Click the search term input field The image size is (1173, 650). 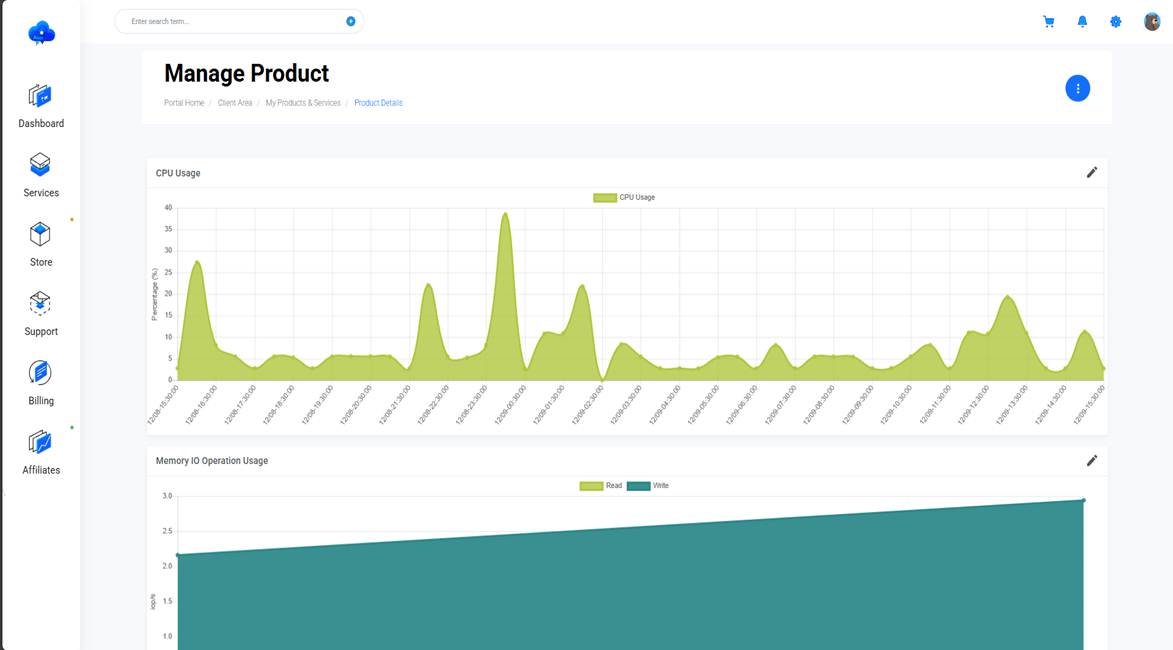[230, 21]
